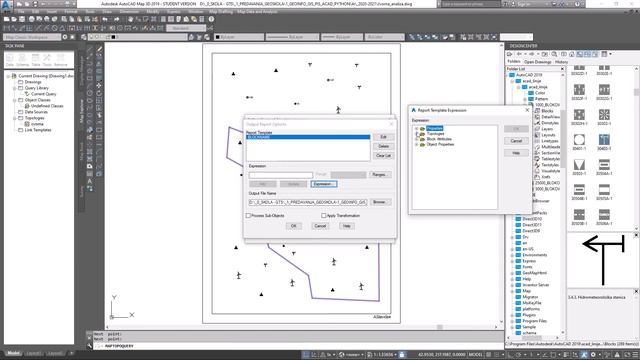This screenshot has width=640, height=360.
Task: Expand the Topologies node in expression tree
Action: coord(416,134)
